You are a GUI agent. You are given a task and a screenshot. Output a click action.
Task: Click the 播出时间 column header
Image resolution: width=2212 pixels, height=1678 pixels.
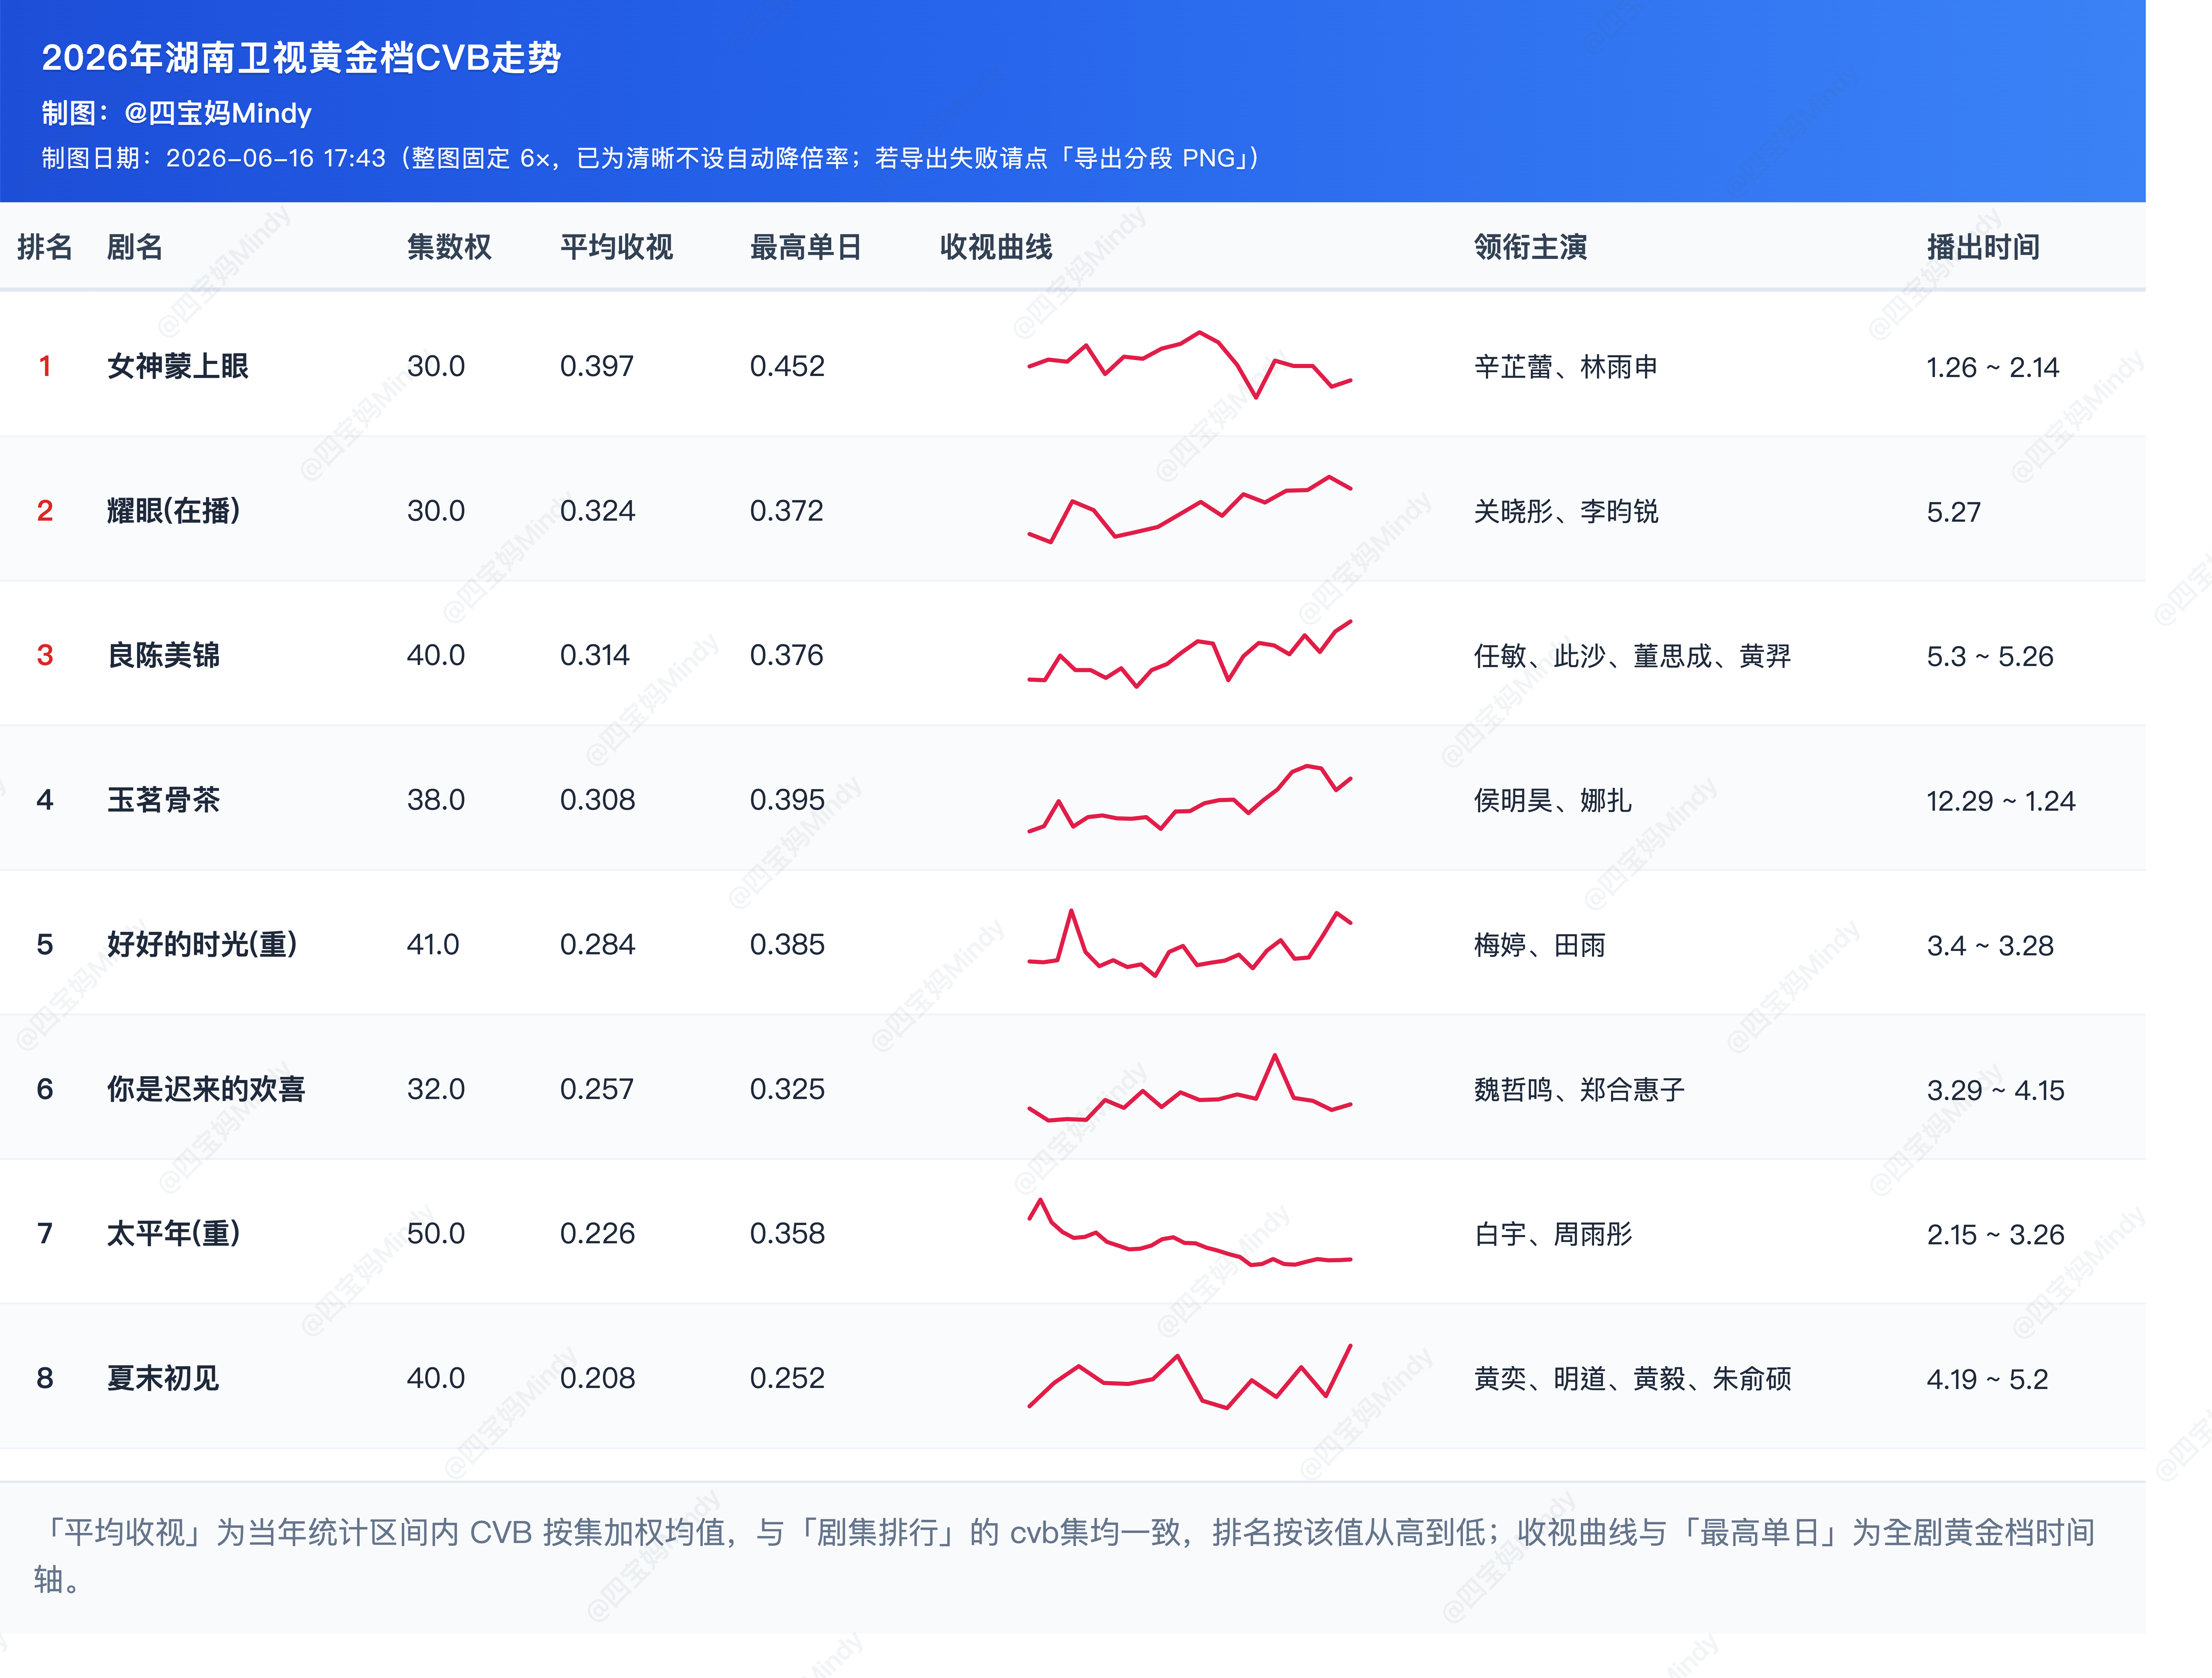(1983, 247)
